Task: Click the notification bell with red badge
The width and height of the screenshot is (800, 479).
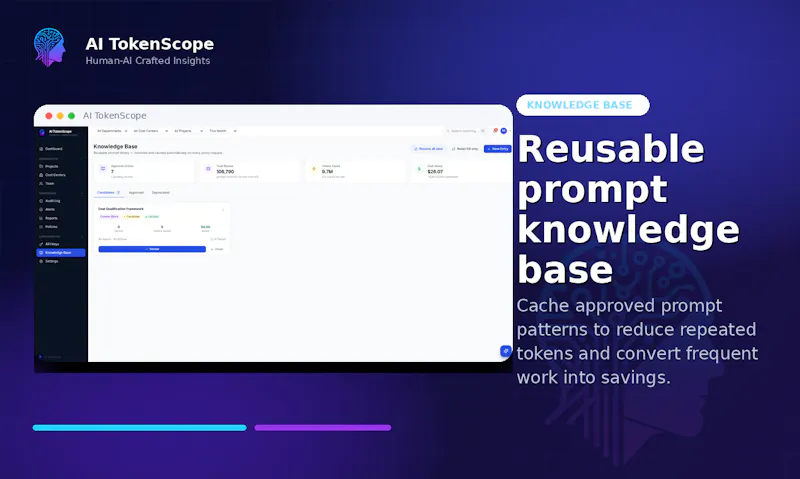Action: pyautogui.click(x=495, y=131)
